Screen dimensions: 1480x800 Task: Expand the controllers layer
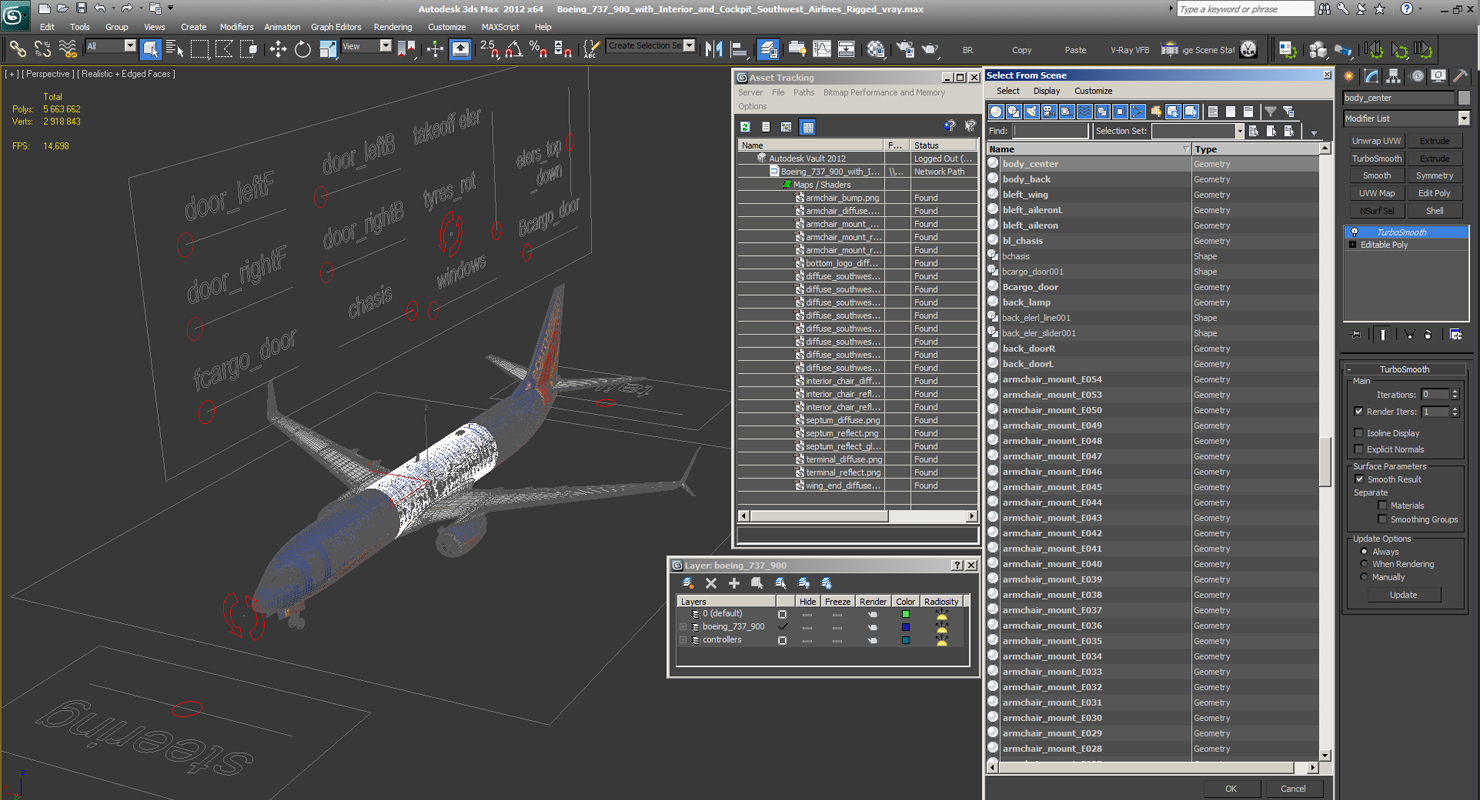pos(683,640)
